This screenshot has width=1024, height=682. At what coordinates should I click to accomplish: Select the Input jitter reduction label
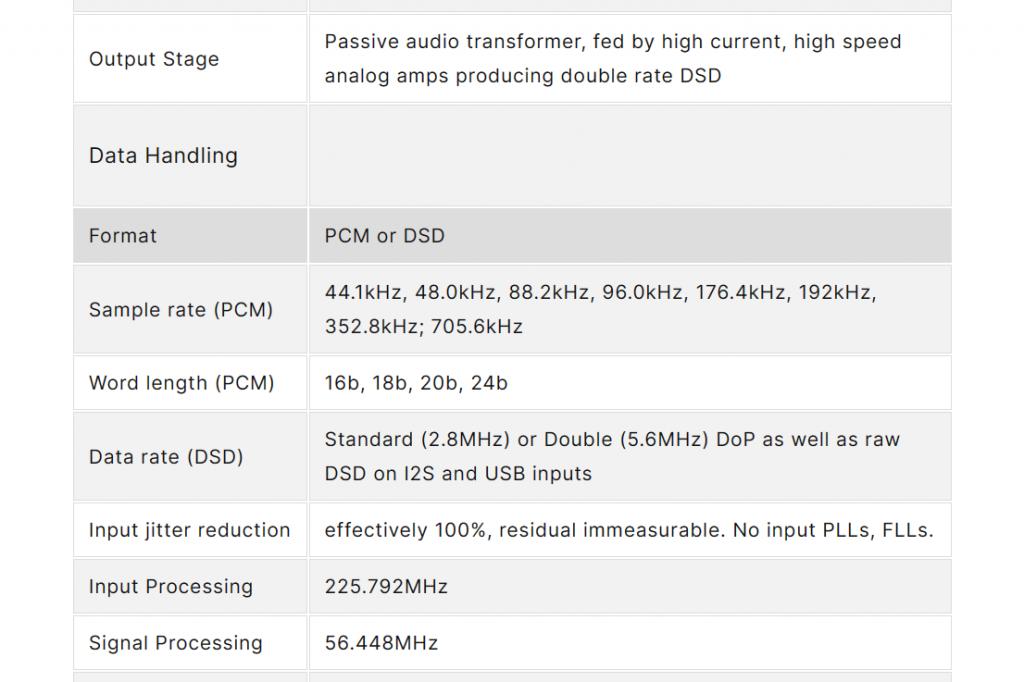tap(190, 530)
